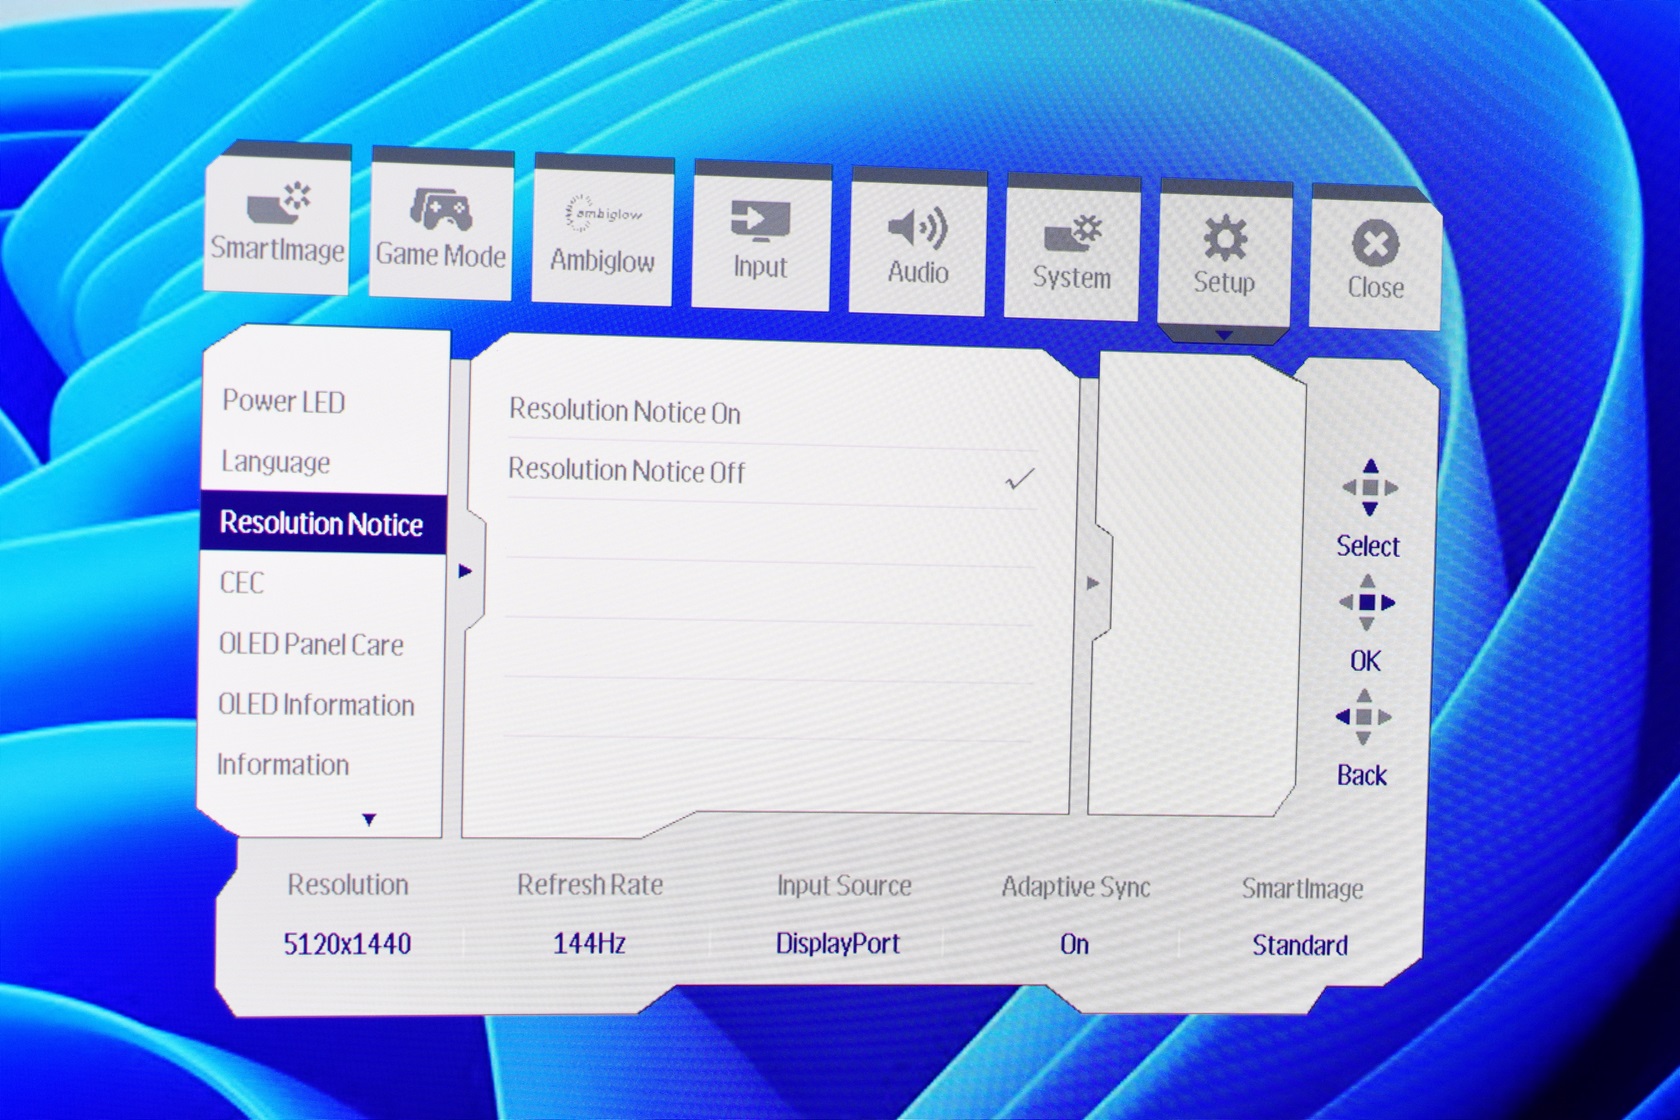Click the Select label text

coord(1368,546)
